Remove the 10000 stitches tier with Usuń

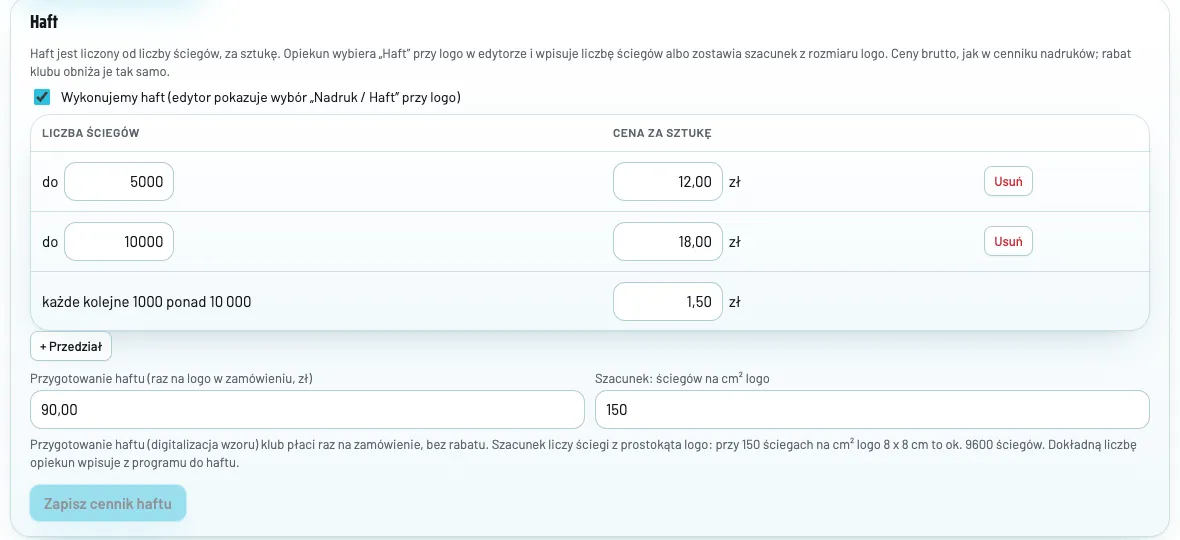[1008, 241]
